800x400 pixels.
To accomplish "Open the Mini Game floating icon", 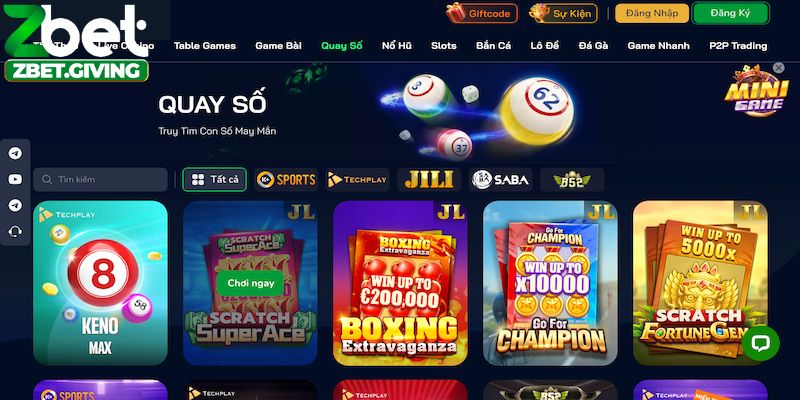I will pyautogui.click(x=756, y=91).
